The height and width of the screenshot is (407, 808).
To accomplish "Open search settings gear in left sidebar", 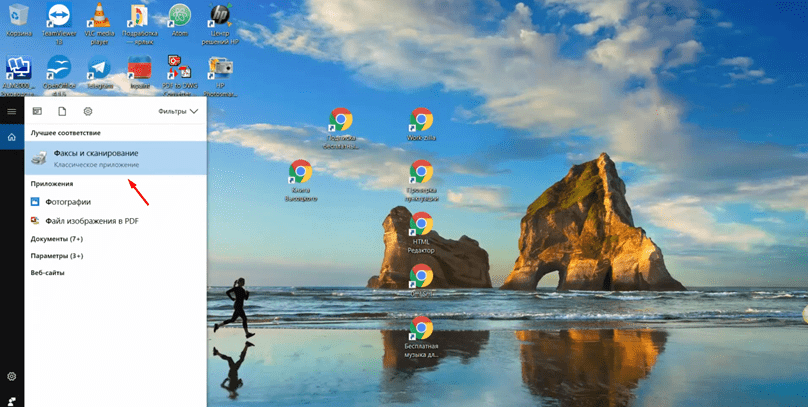I will click(x=11, y=376).
